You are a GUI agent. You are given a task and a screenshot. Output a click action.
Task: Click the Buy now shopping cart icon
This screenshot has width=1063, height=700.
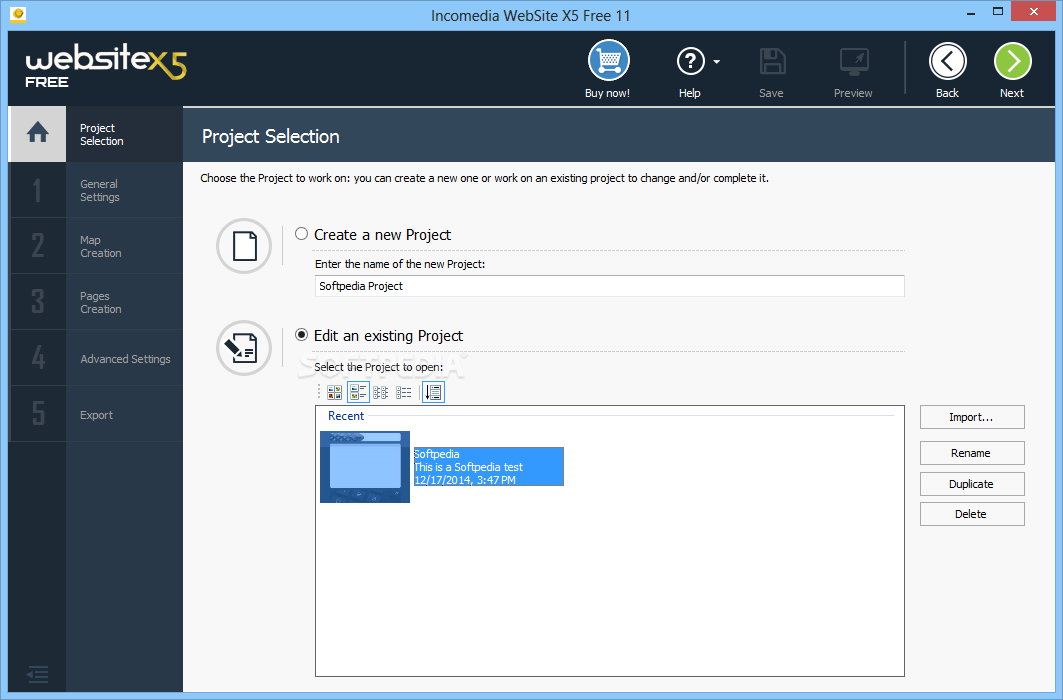click(608, 61)
